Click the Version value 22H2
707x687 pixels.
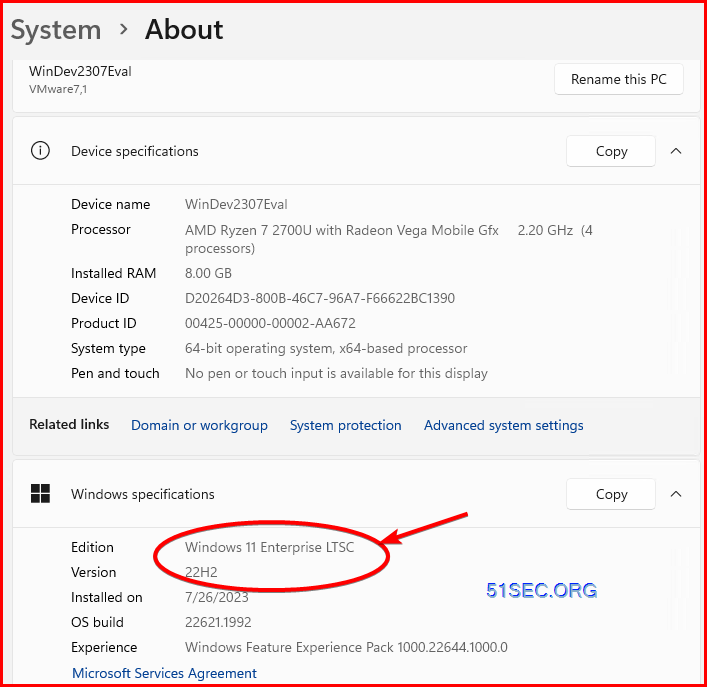pyautogui.click(x=201, y=572)
